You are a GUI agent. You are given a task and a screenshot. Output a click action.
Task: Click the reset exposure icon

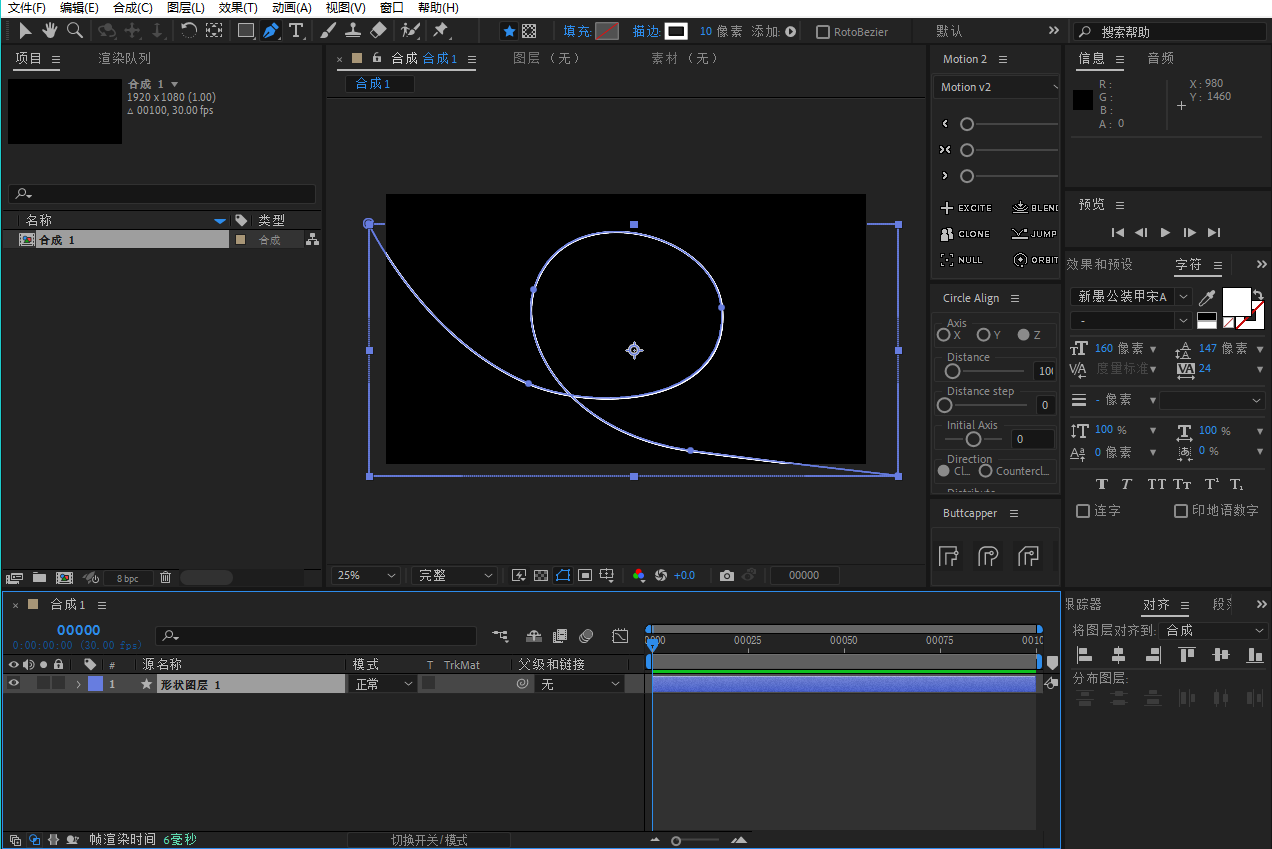coord(661,575)
